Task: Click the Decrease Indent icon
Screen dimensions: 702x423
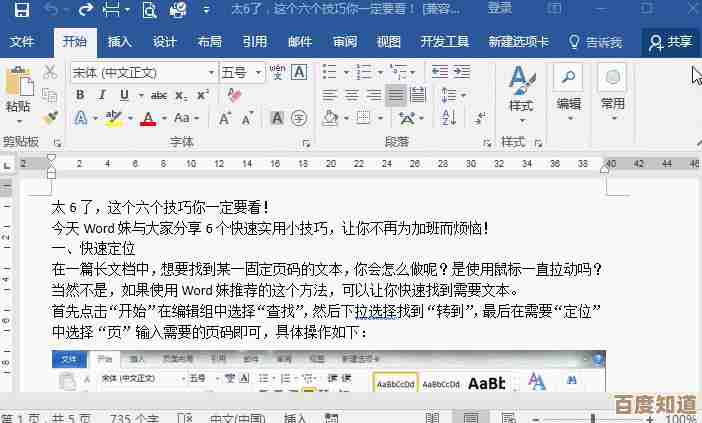Action: (439, 71)
